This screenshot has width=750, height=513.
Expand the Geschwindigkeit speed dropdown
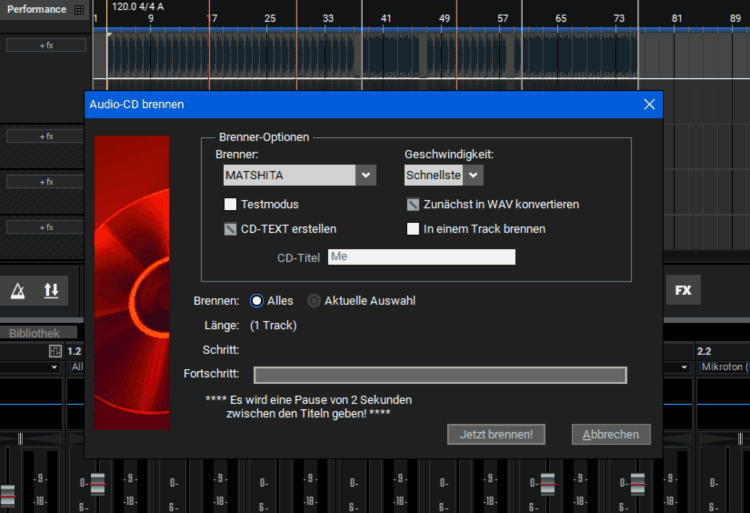tap(474, 175)
